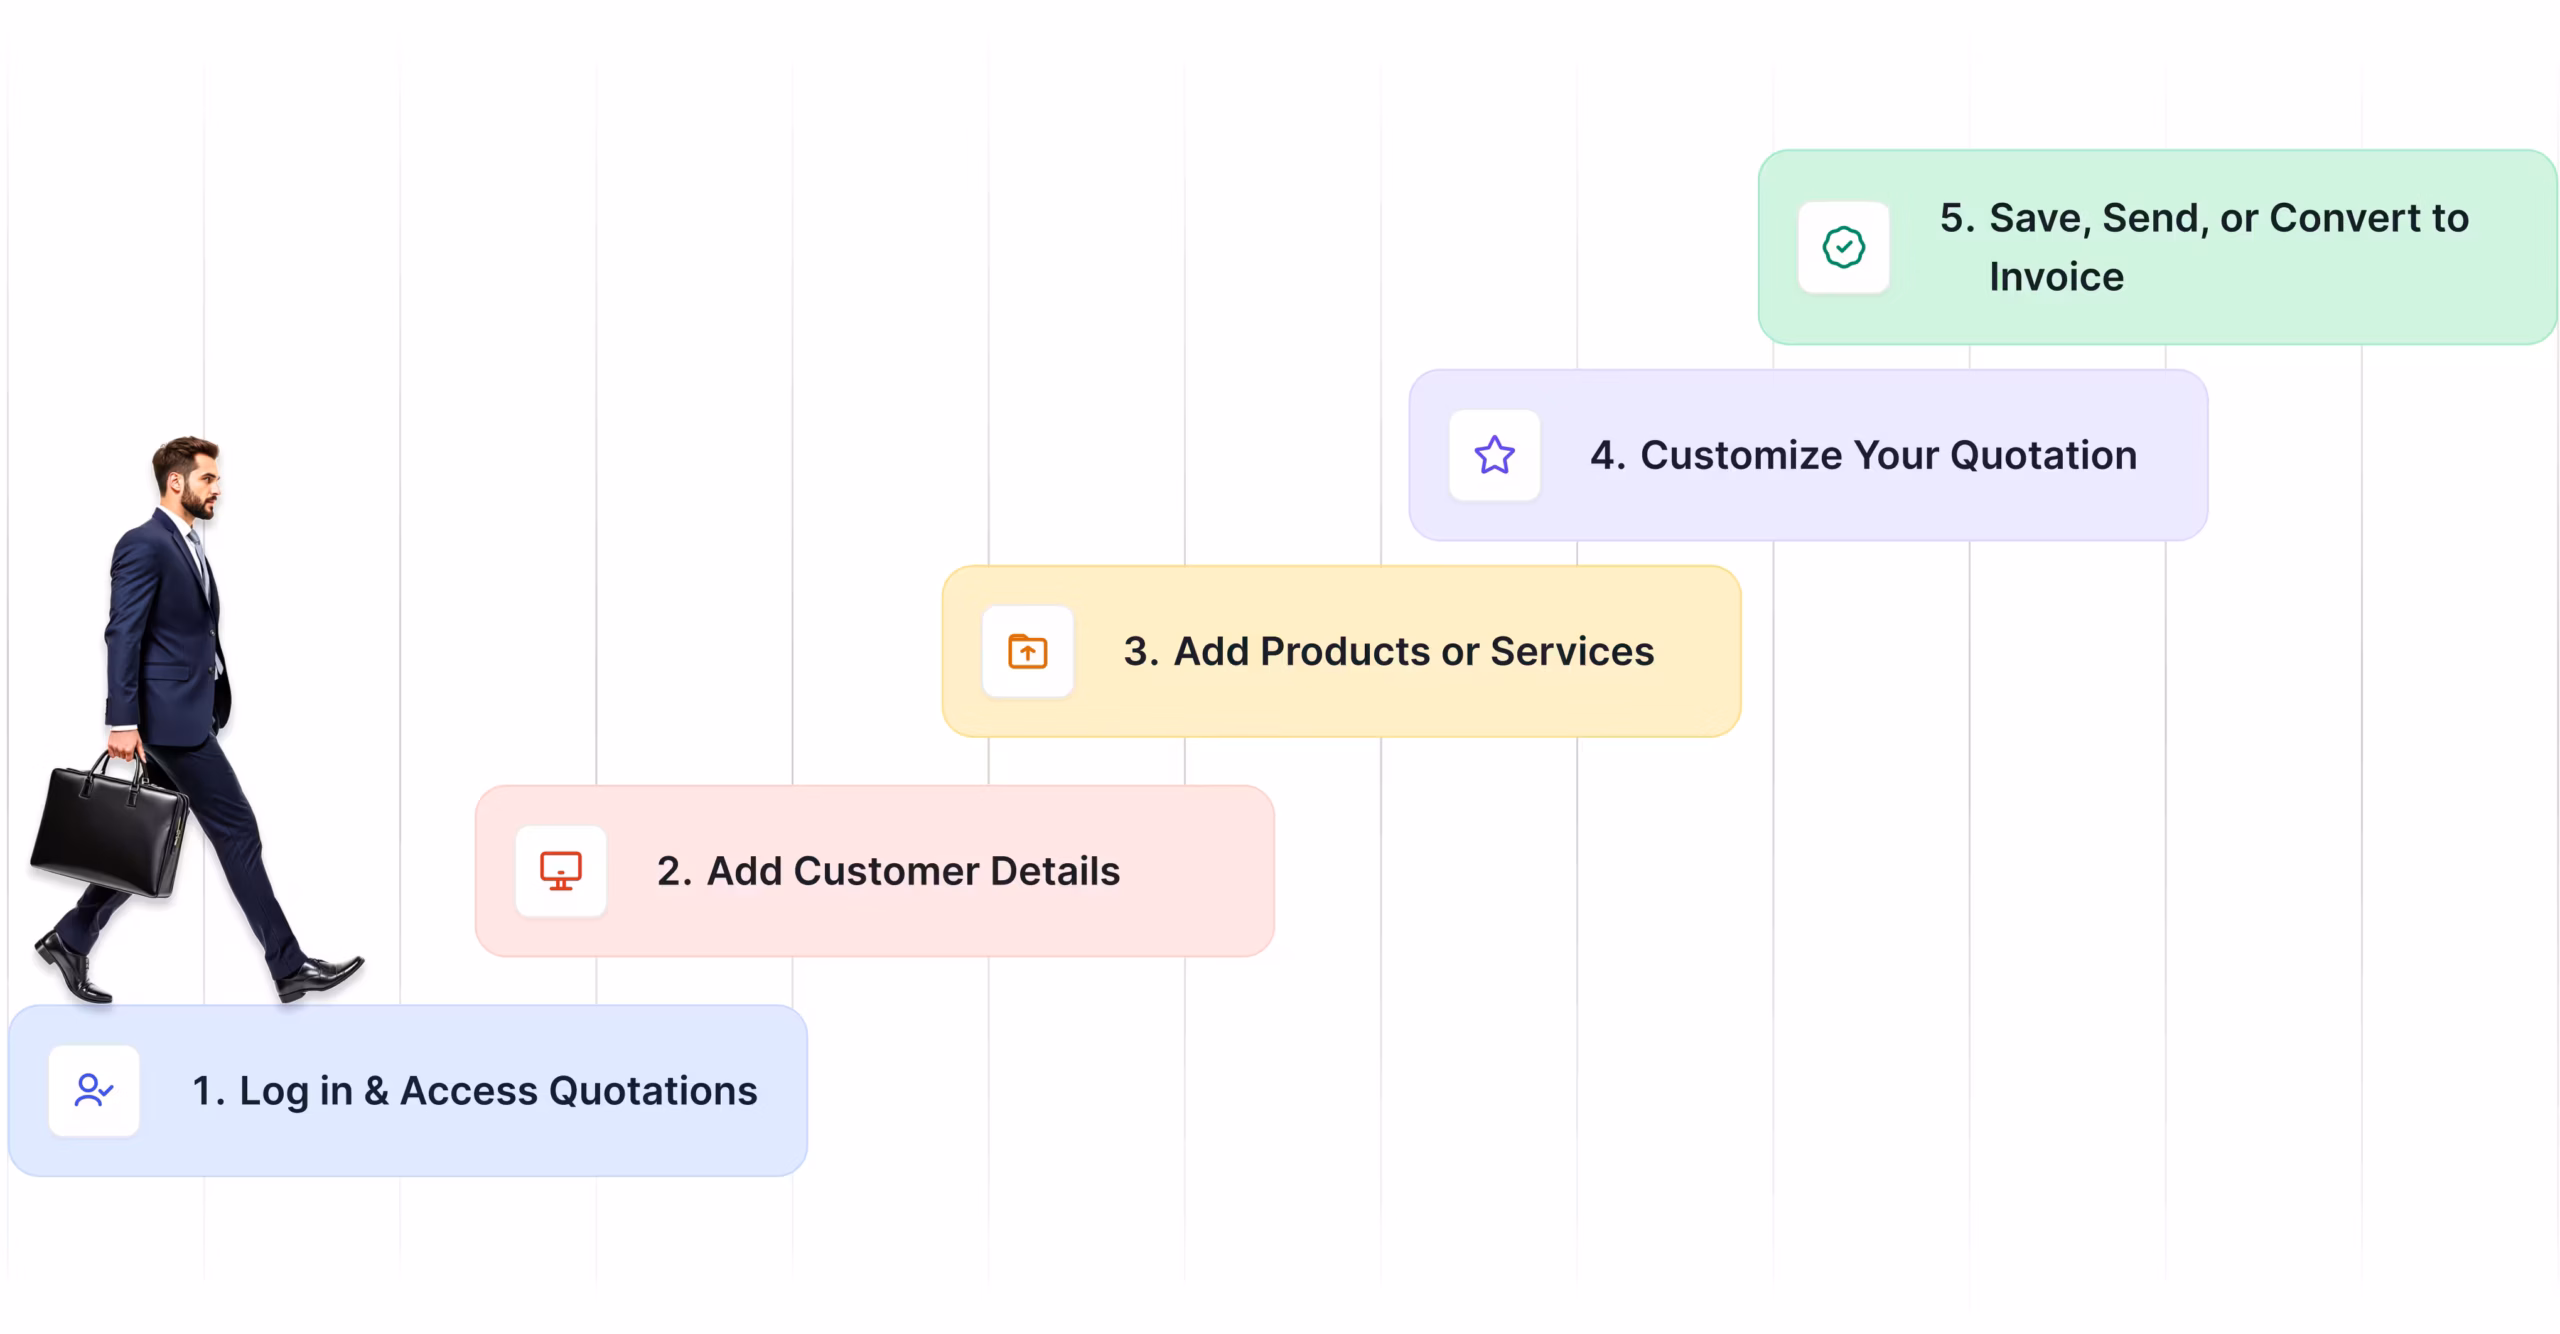The image size is (2560, 1334).
Task: Select "2. Add Customer Details" text
Action: (x=888, y=871)
